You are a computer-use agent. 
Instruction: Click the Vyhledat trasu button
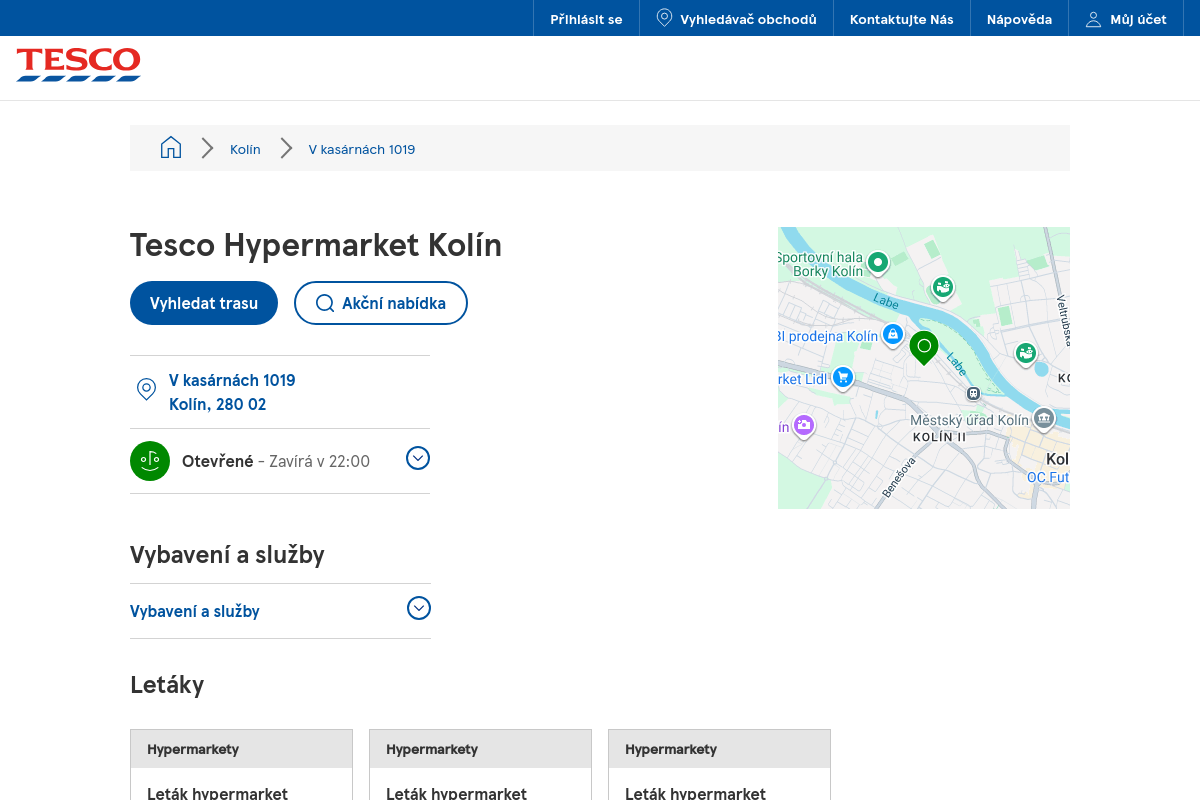tap(204, 303)
